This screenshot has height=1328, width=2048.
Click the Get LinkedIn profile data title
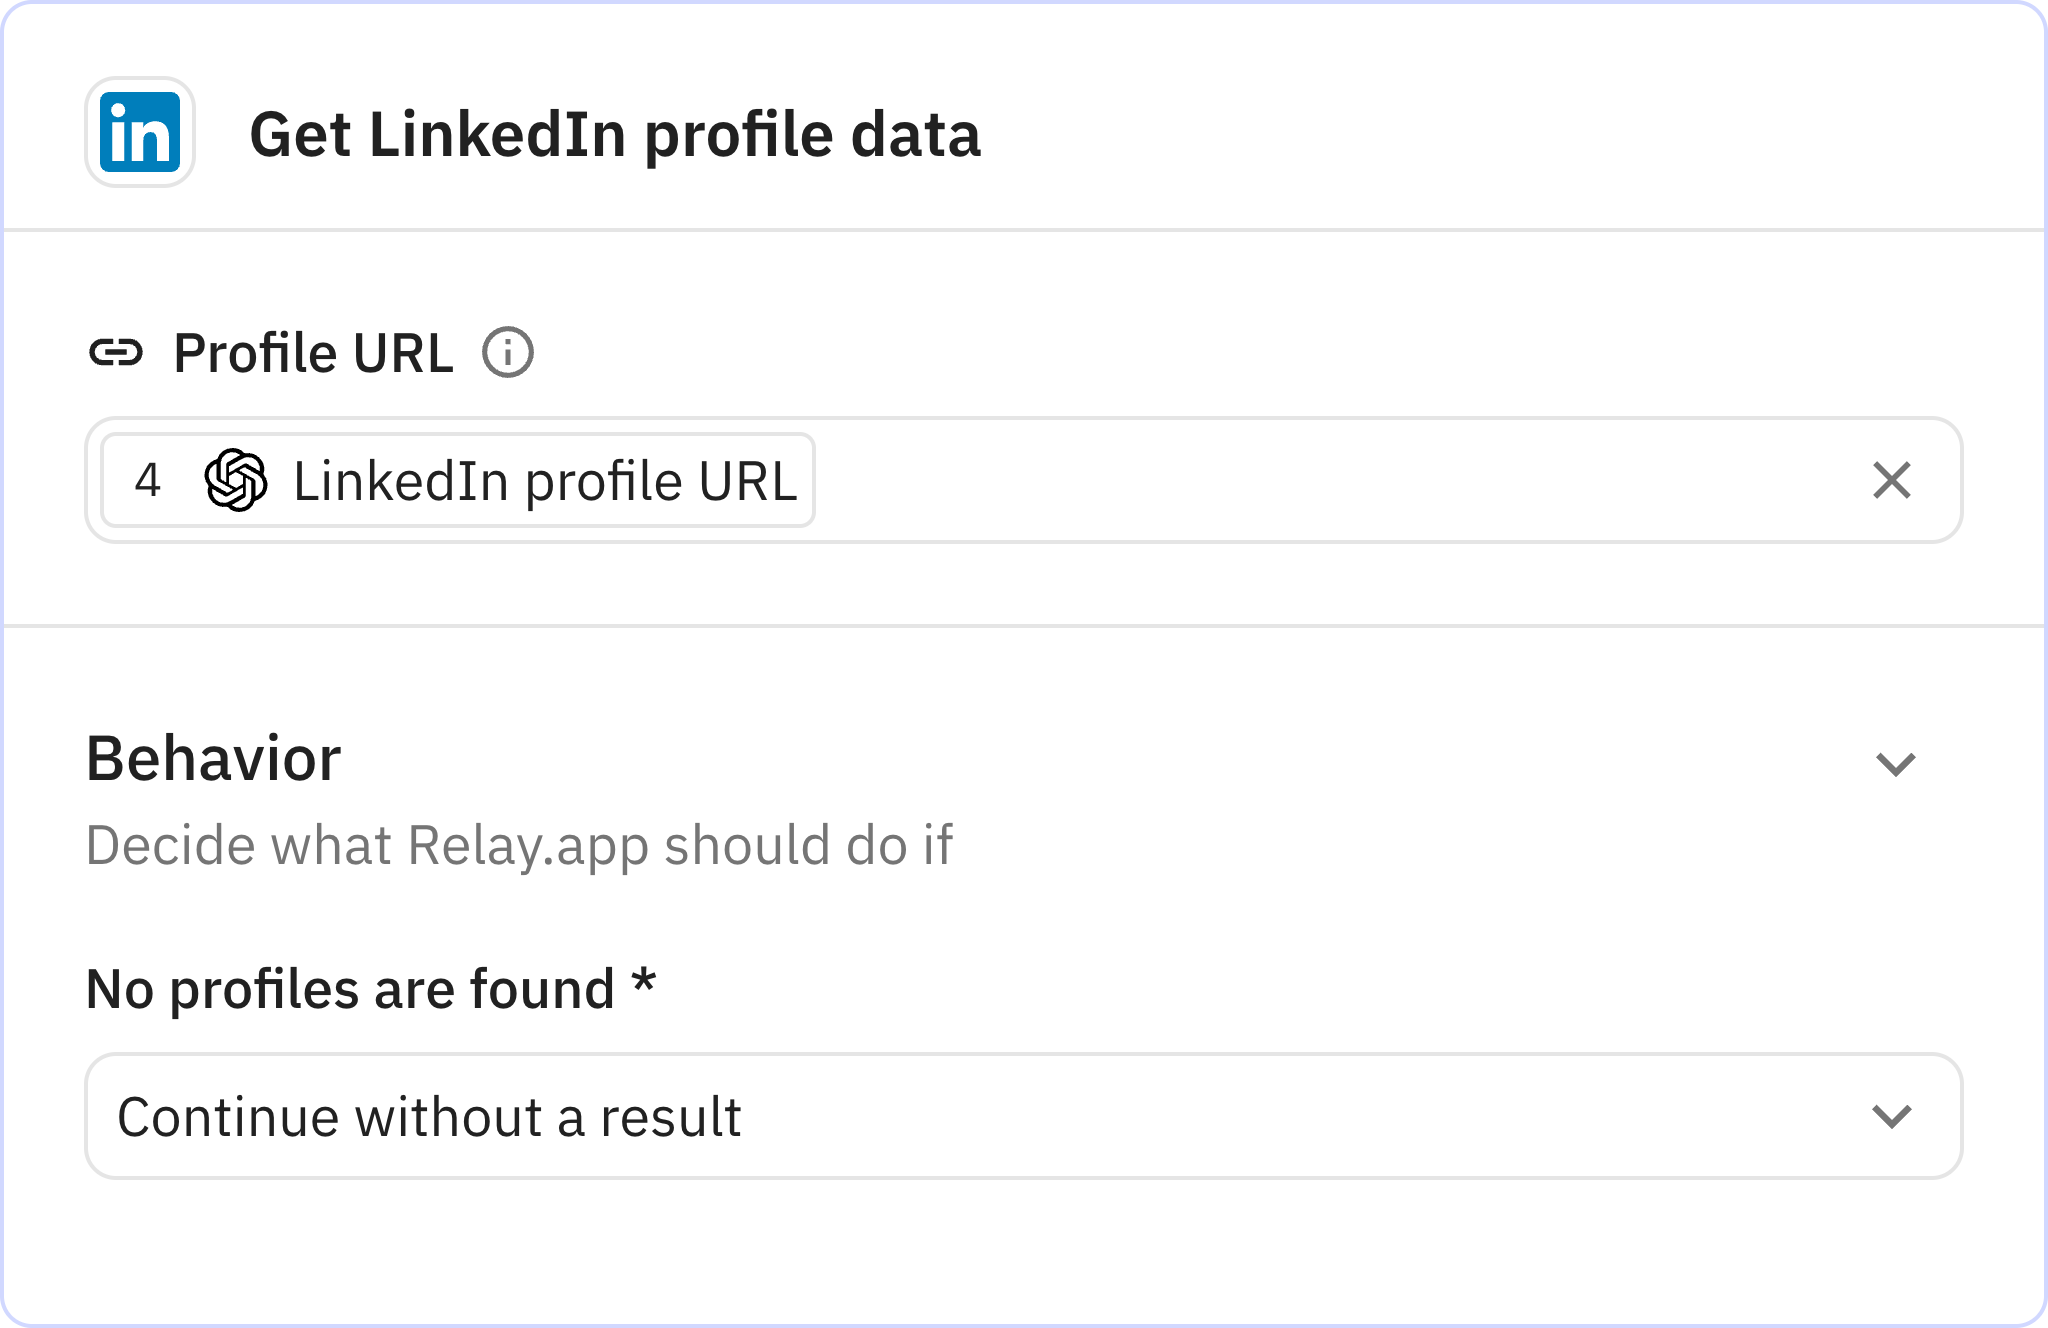pyautogui.click(x=615, y=137)
